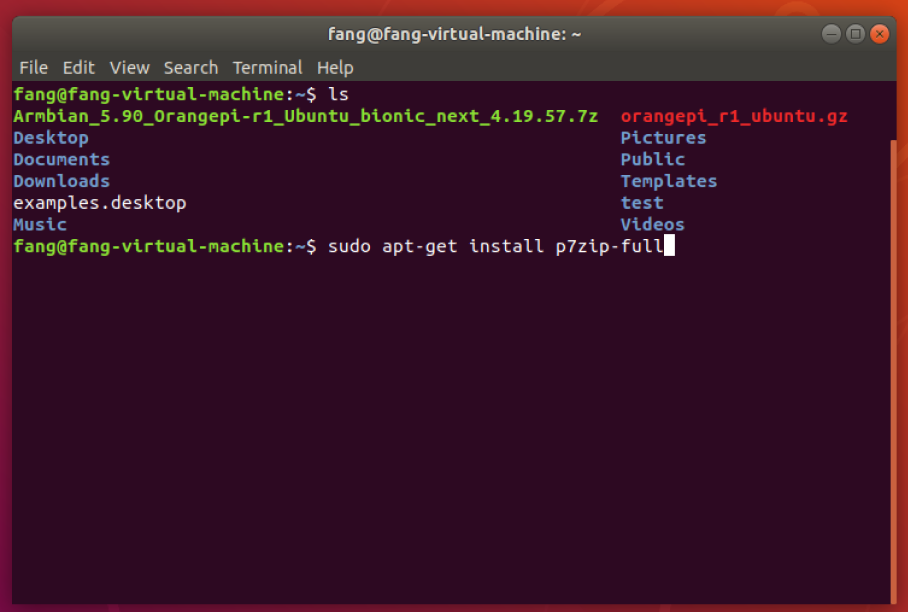Image resolution: width=908 pixels, height=612 pixels.
Task: Open the File menu
Action: 34,68
